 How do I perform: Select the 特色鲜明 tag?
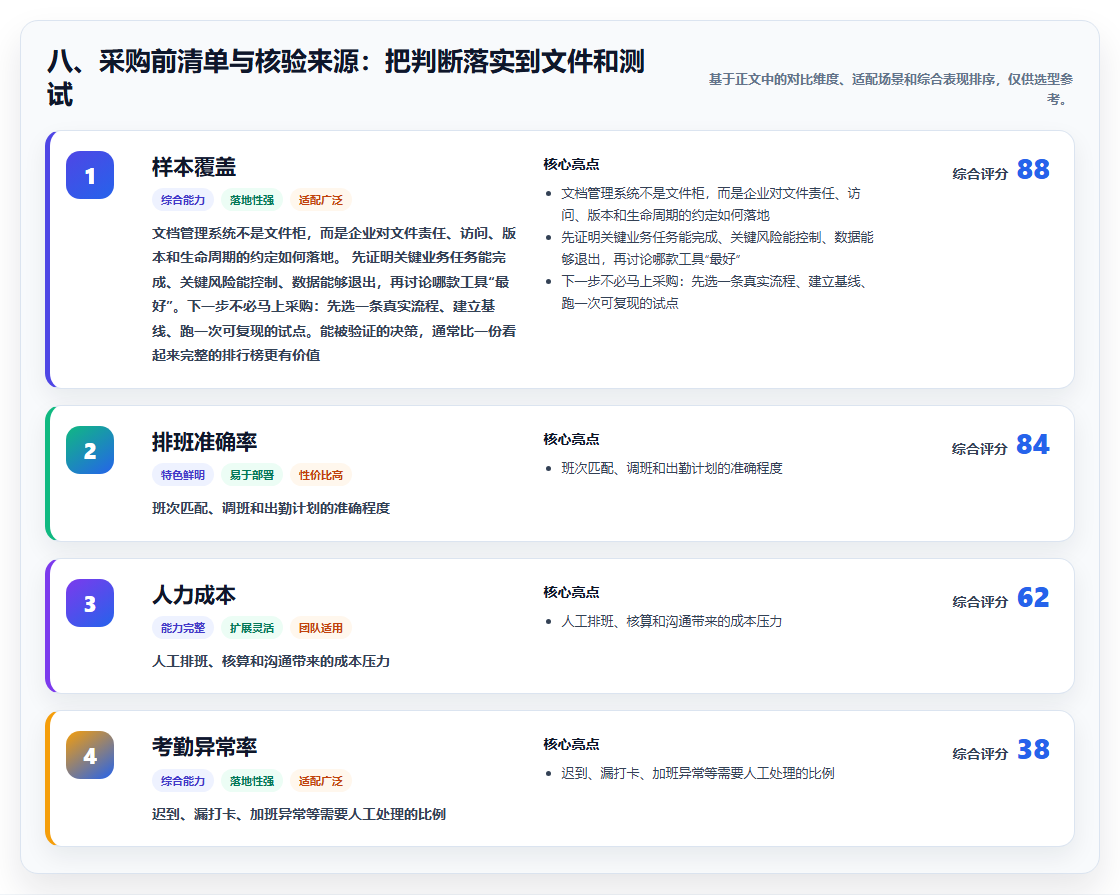coord(183,475)
